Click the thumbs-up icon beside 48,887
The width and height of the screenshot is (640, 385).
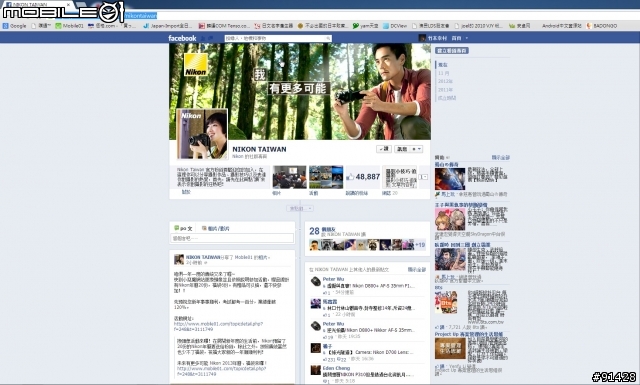350,177
